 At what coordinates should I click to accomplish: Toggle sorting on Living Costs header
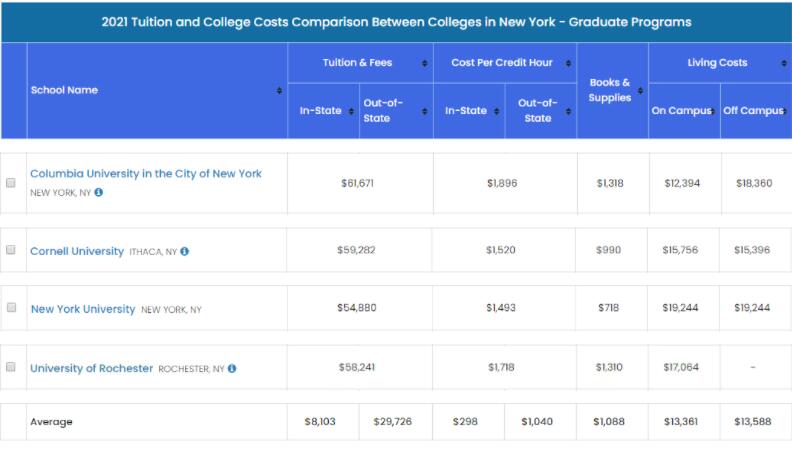click(x=717, y=63)
